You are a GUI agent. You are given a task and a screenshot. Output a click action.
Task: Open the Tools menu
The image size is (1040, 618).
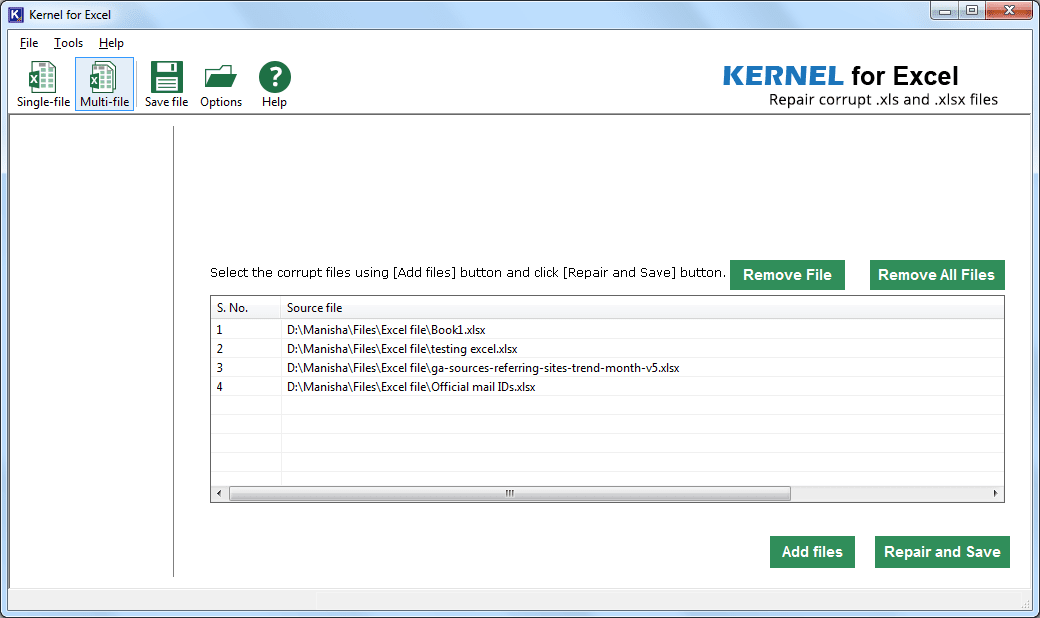point(68,42)
